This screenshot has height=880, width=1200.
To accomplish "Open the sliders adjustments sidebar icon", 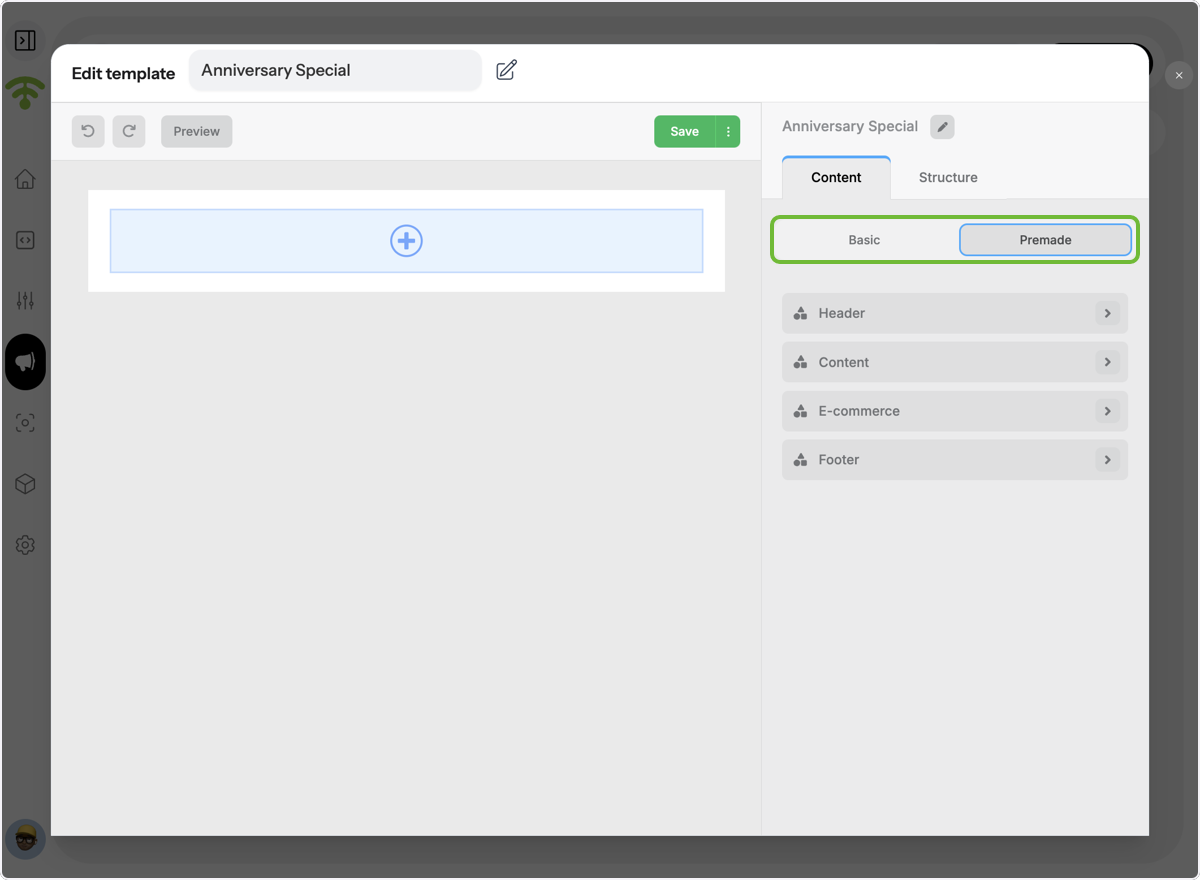I will click(x=25, y=301).
